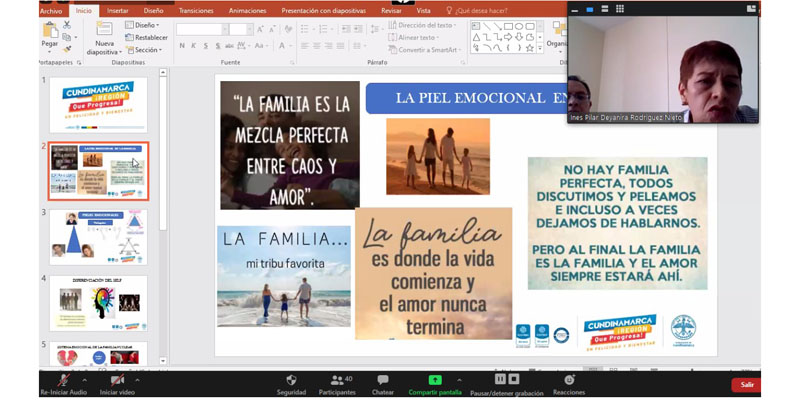This screenshot has width=800, height=400.
Task: Open the Chatear chat icon
Action: click(x=383, y=380)
